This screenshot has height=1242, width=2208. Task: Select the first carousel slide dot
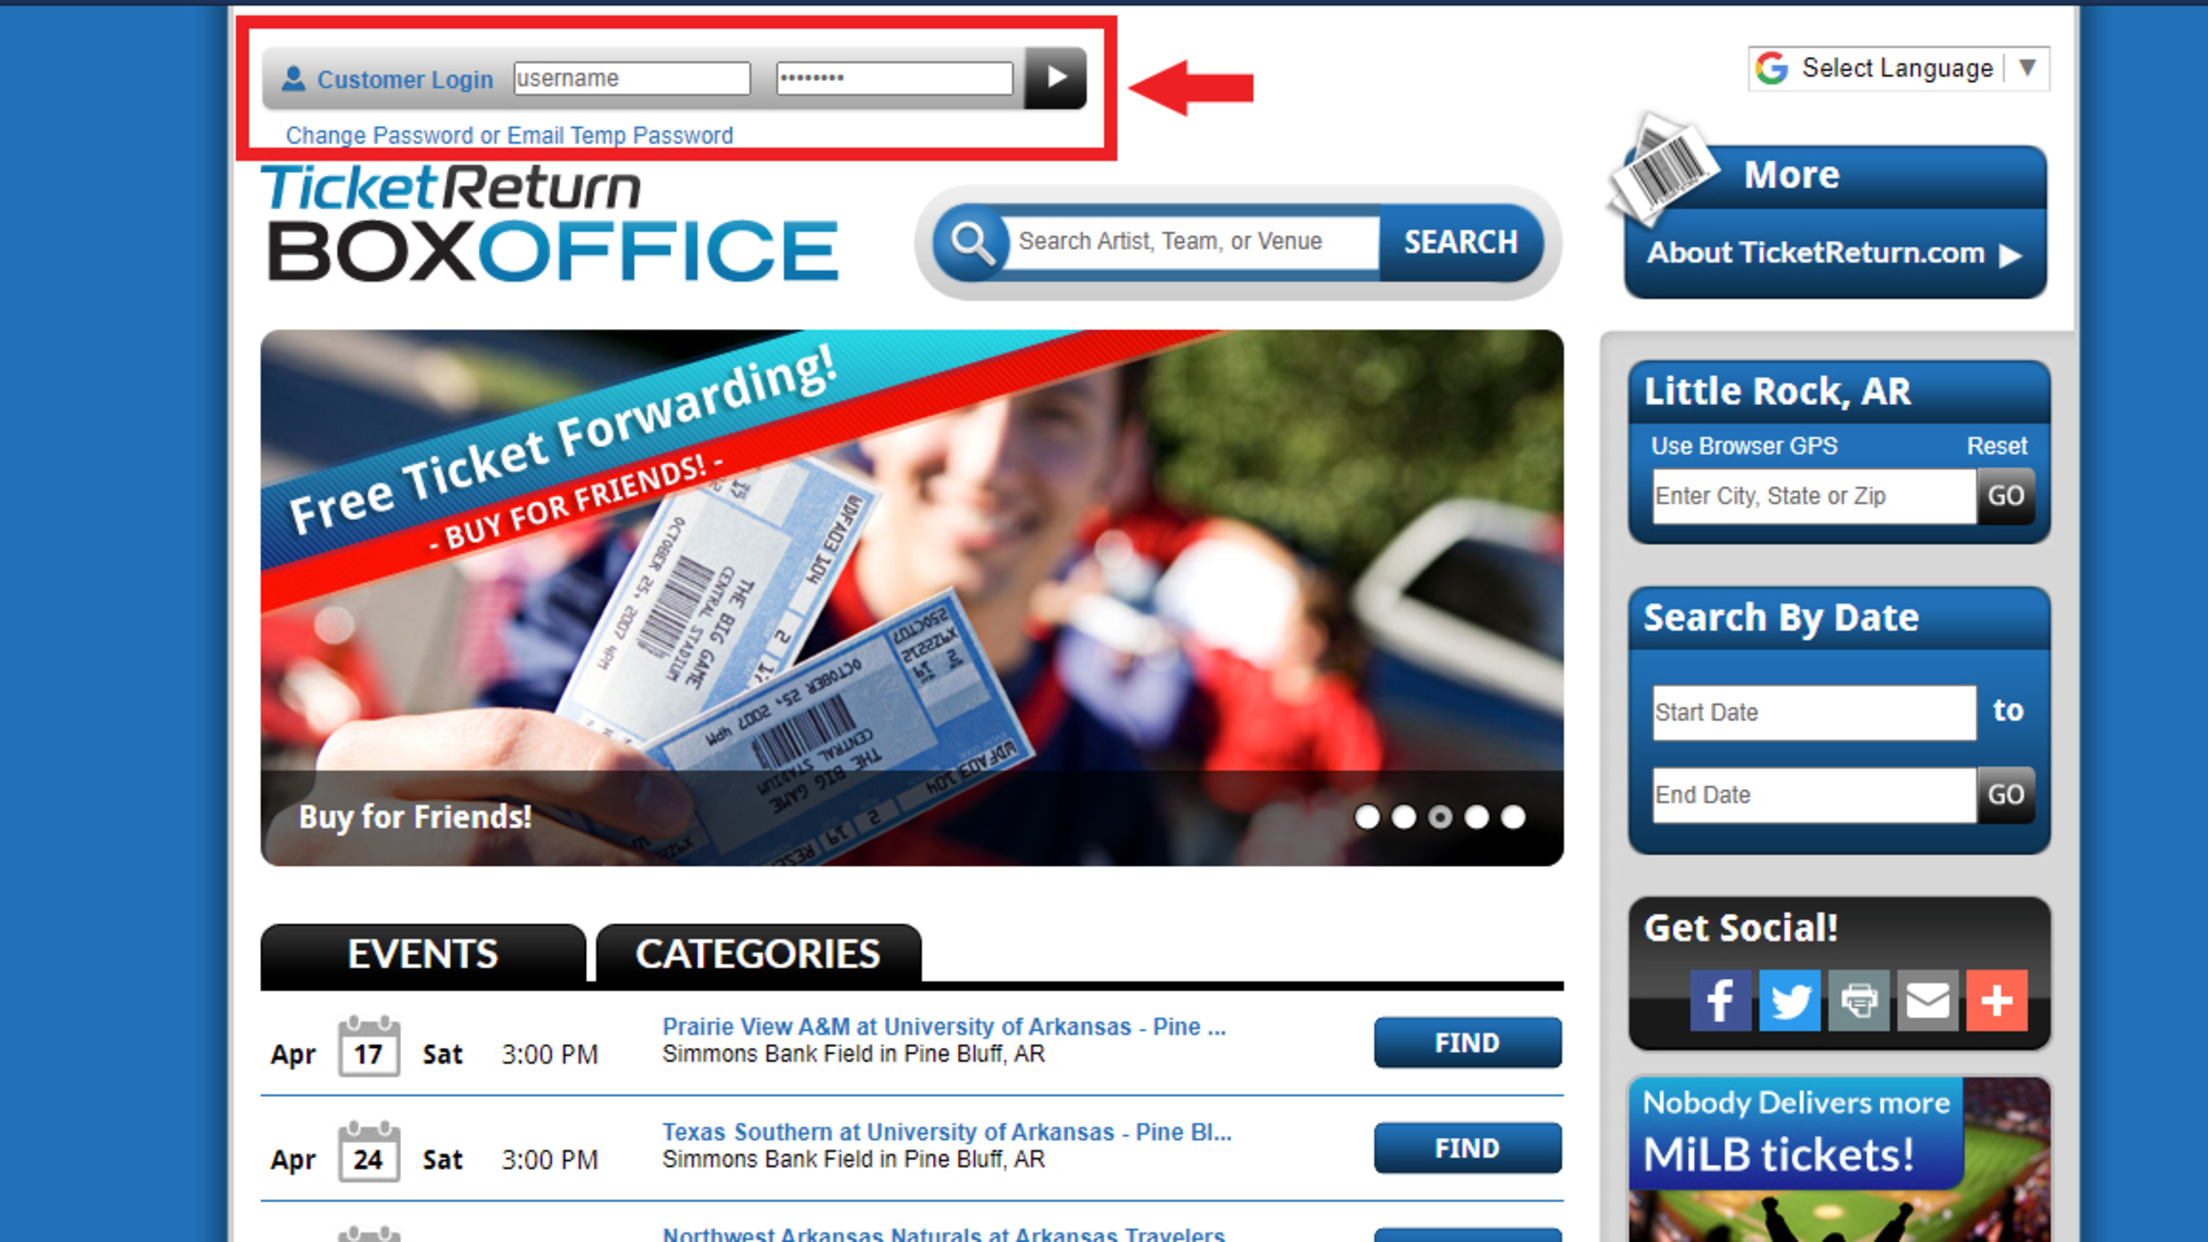pos(1367,817)
